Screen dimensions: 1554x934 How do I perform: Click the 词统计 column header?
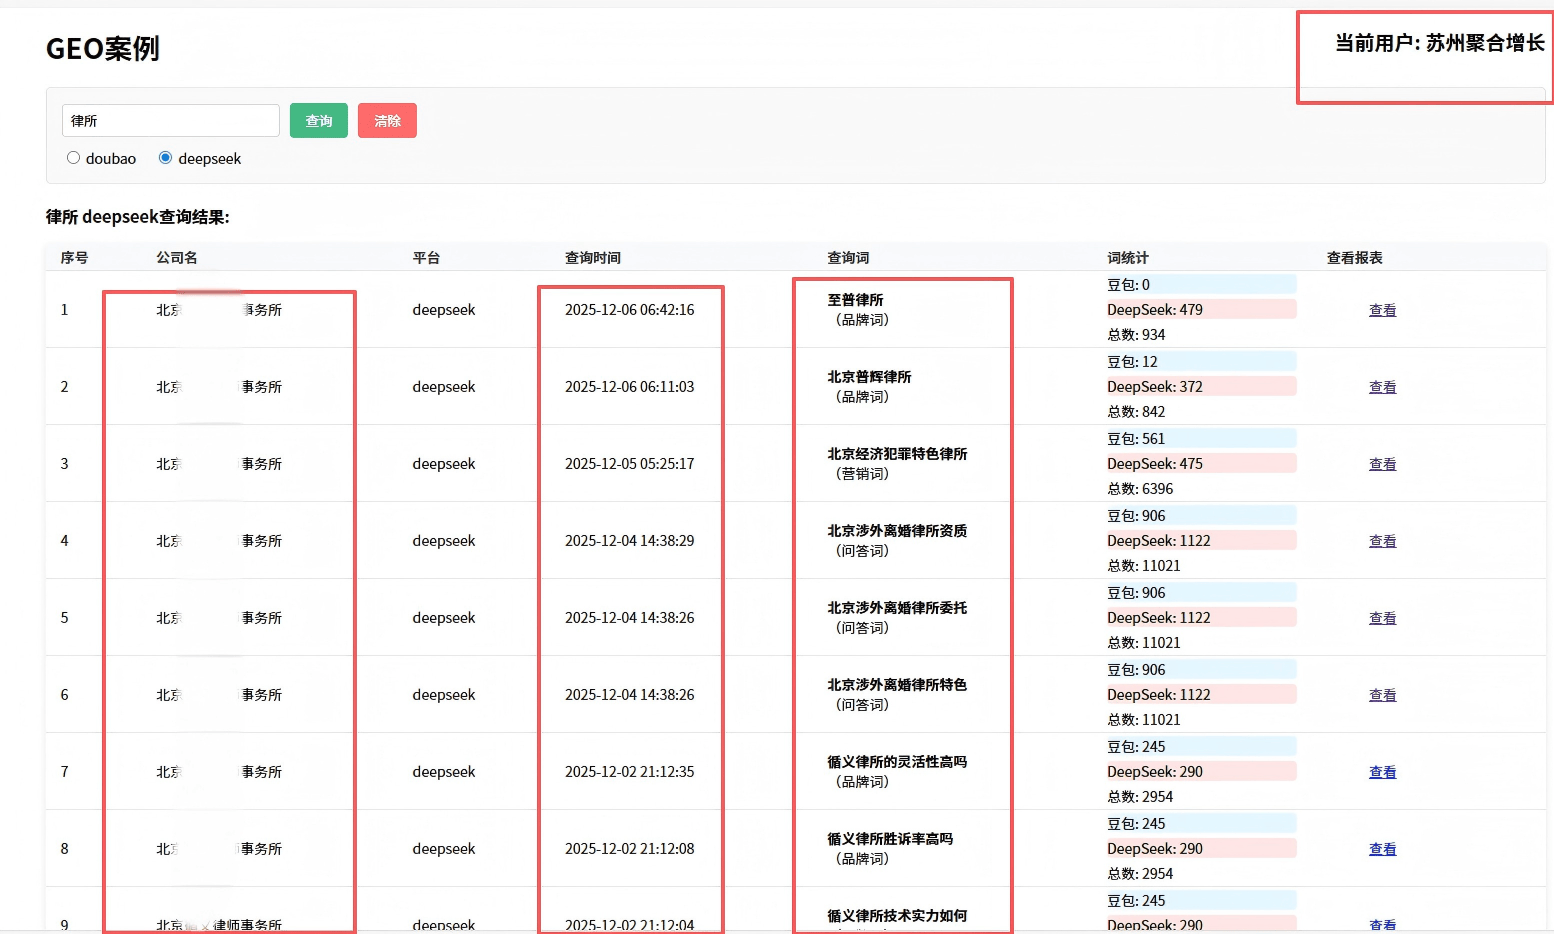(1127, 258)
